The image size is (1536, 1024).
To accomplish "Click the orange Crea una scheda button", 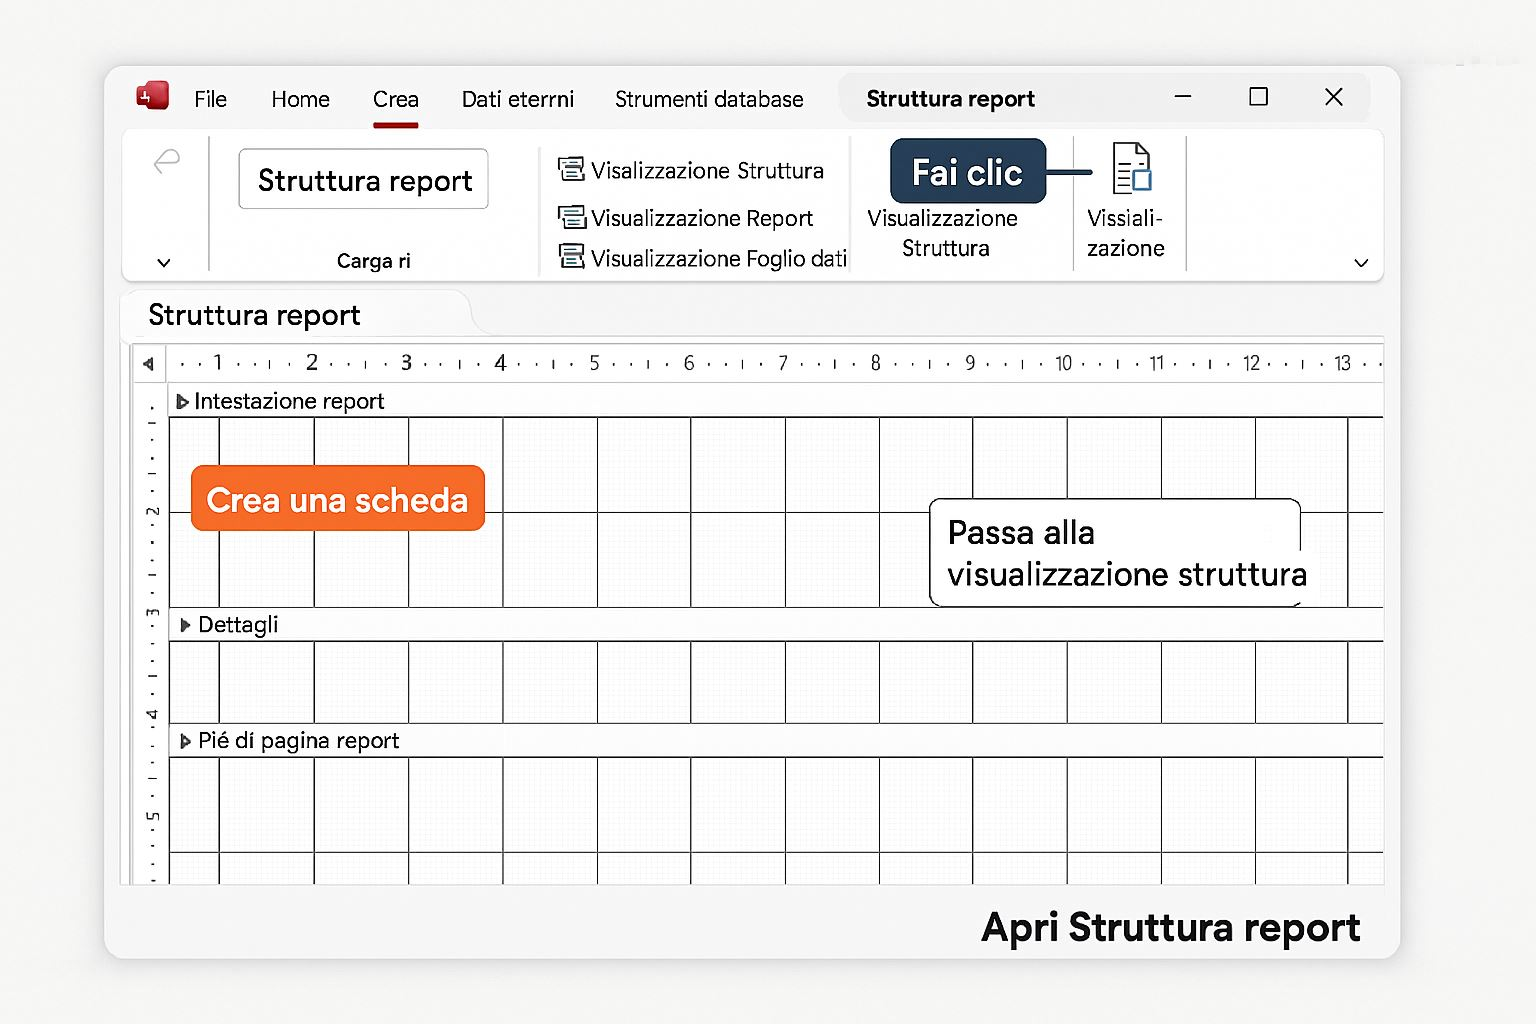I will click(x=337, y=499).
